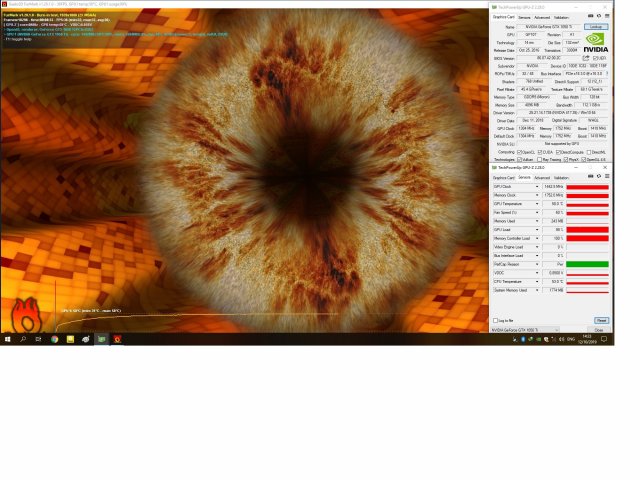Open the Chrome icon in the taskbar

coord(54,339)
